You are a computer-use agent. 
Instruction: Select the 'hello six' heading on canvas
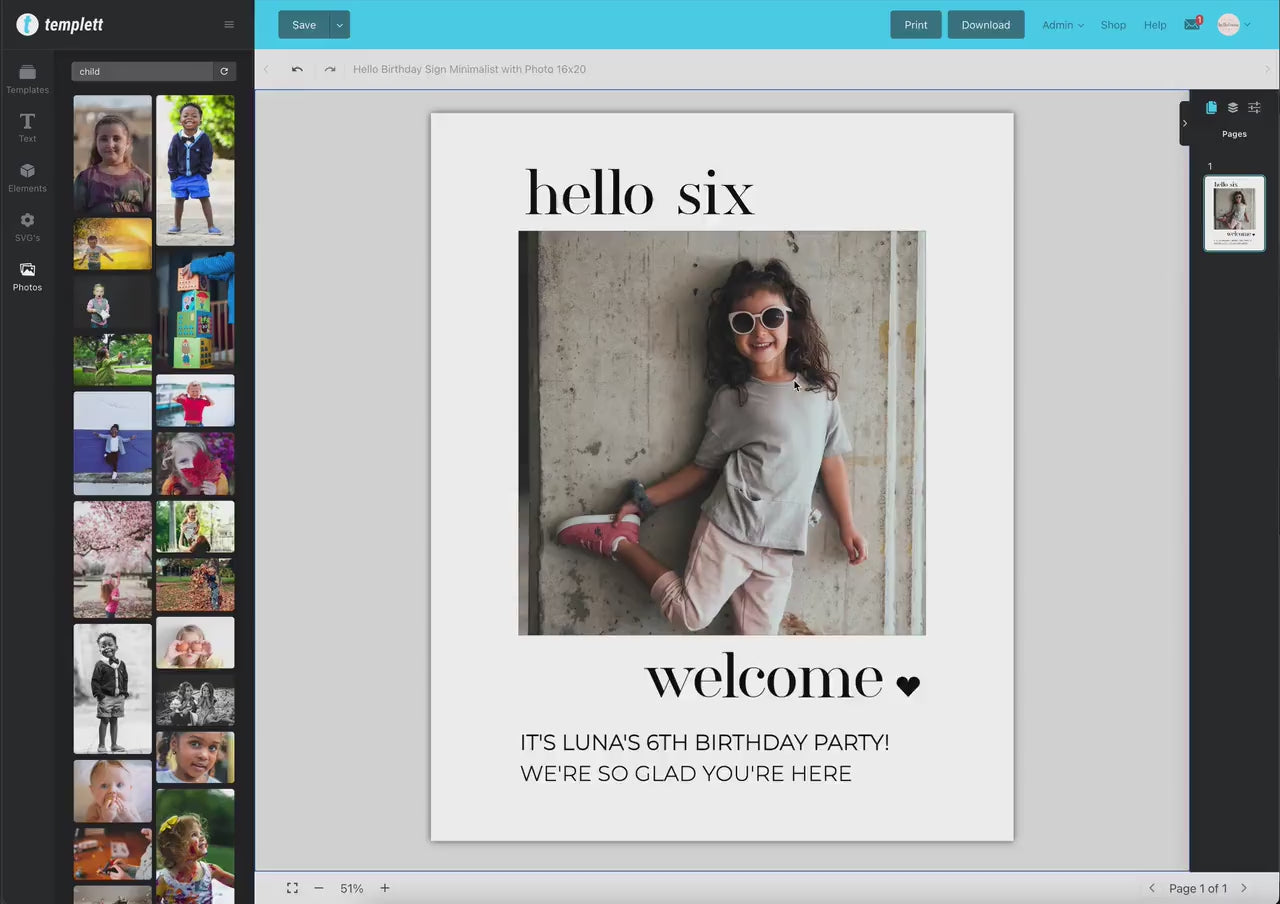640,192
